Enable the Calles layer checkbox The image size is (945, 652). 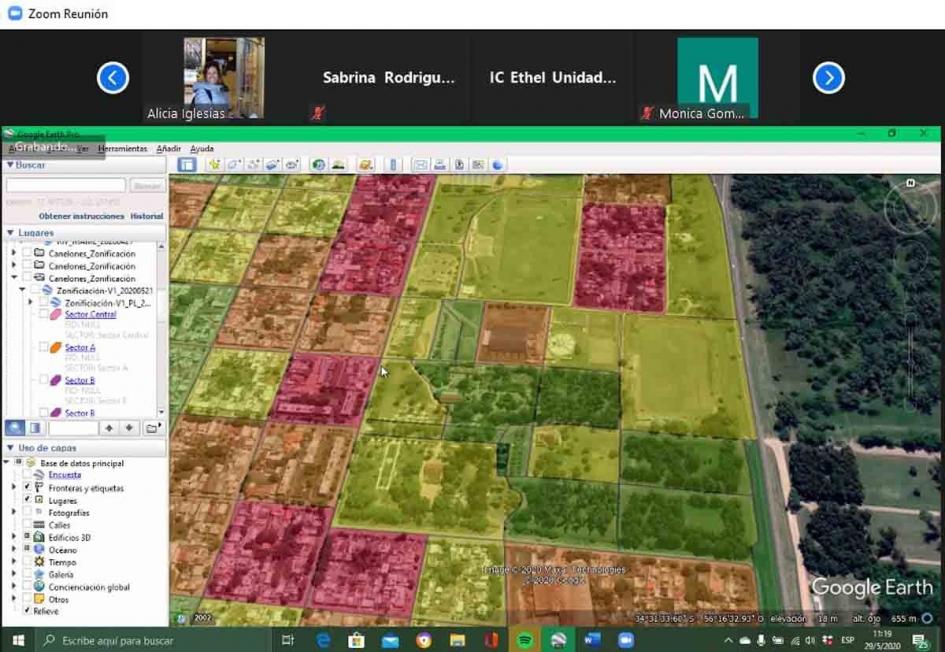click(x=27, y=525)
